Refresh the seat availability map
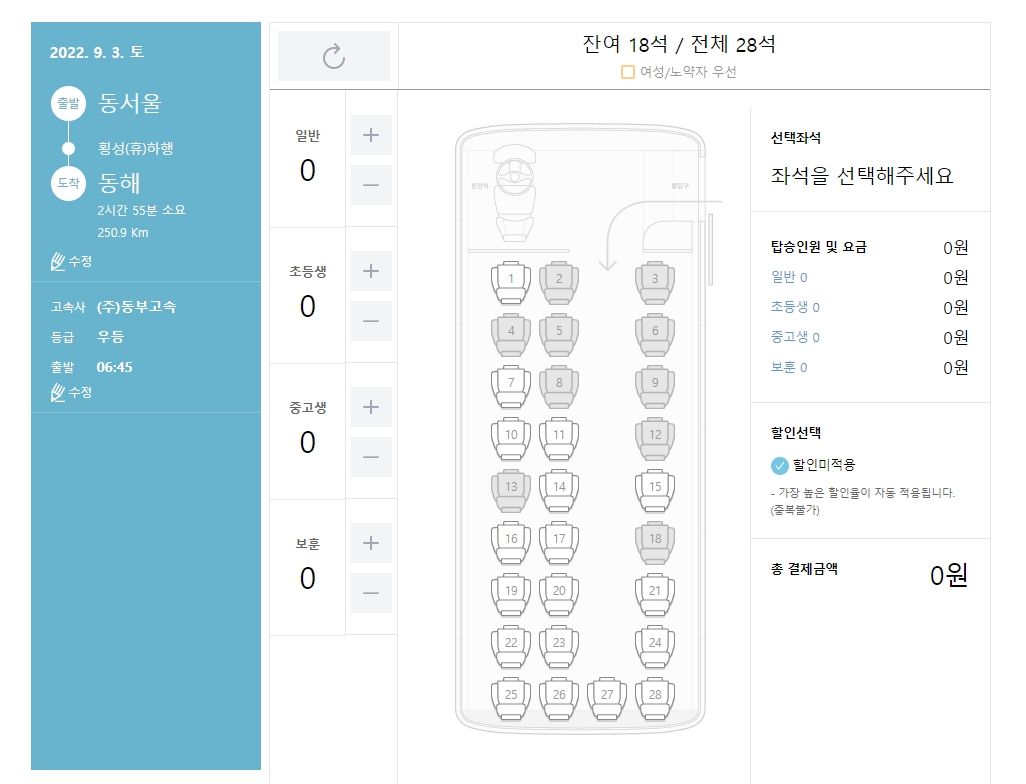Viewport: 1026px width, 784px height. click(333, 55)
